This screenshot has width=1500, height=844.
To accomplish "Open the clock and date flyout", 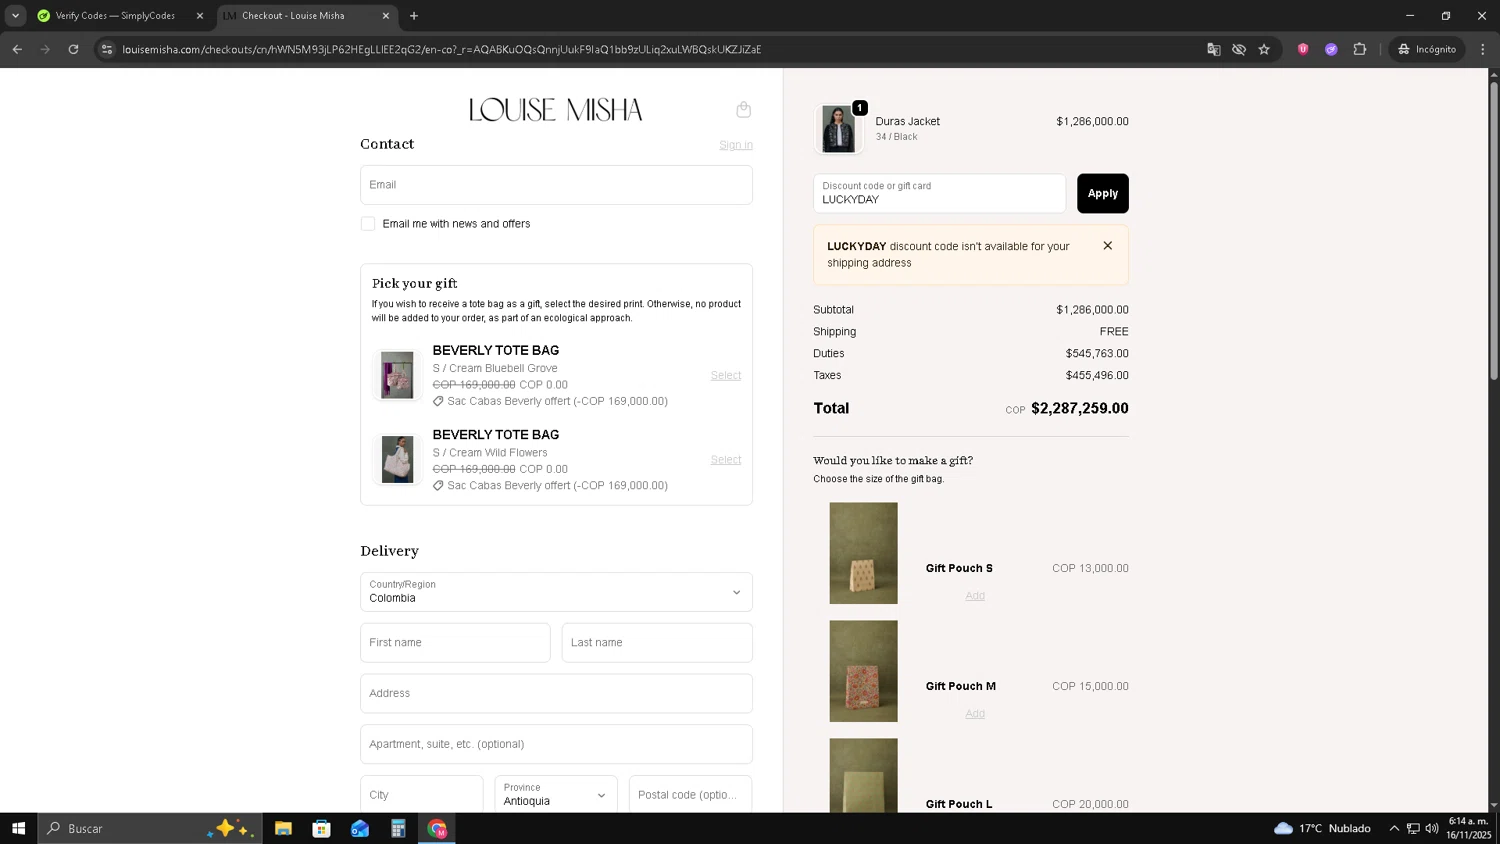I will (1469, 828).
